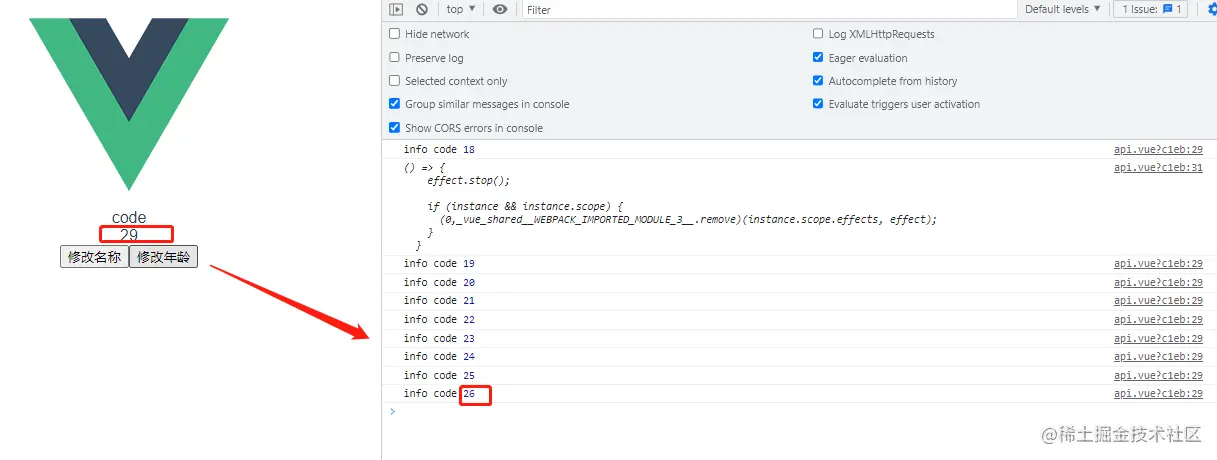The height and width of the screenshot is (460, 1217).
Task: Open source link for info code 23
Action: coord(1158,339)
